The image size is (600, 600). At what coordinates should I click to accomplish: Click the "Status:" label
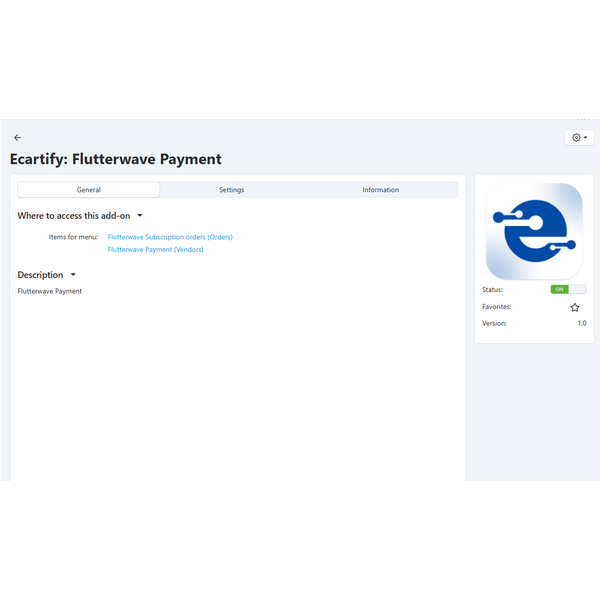tap(492, 289)
